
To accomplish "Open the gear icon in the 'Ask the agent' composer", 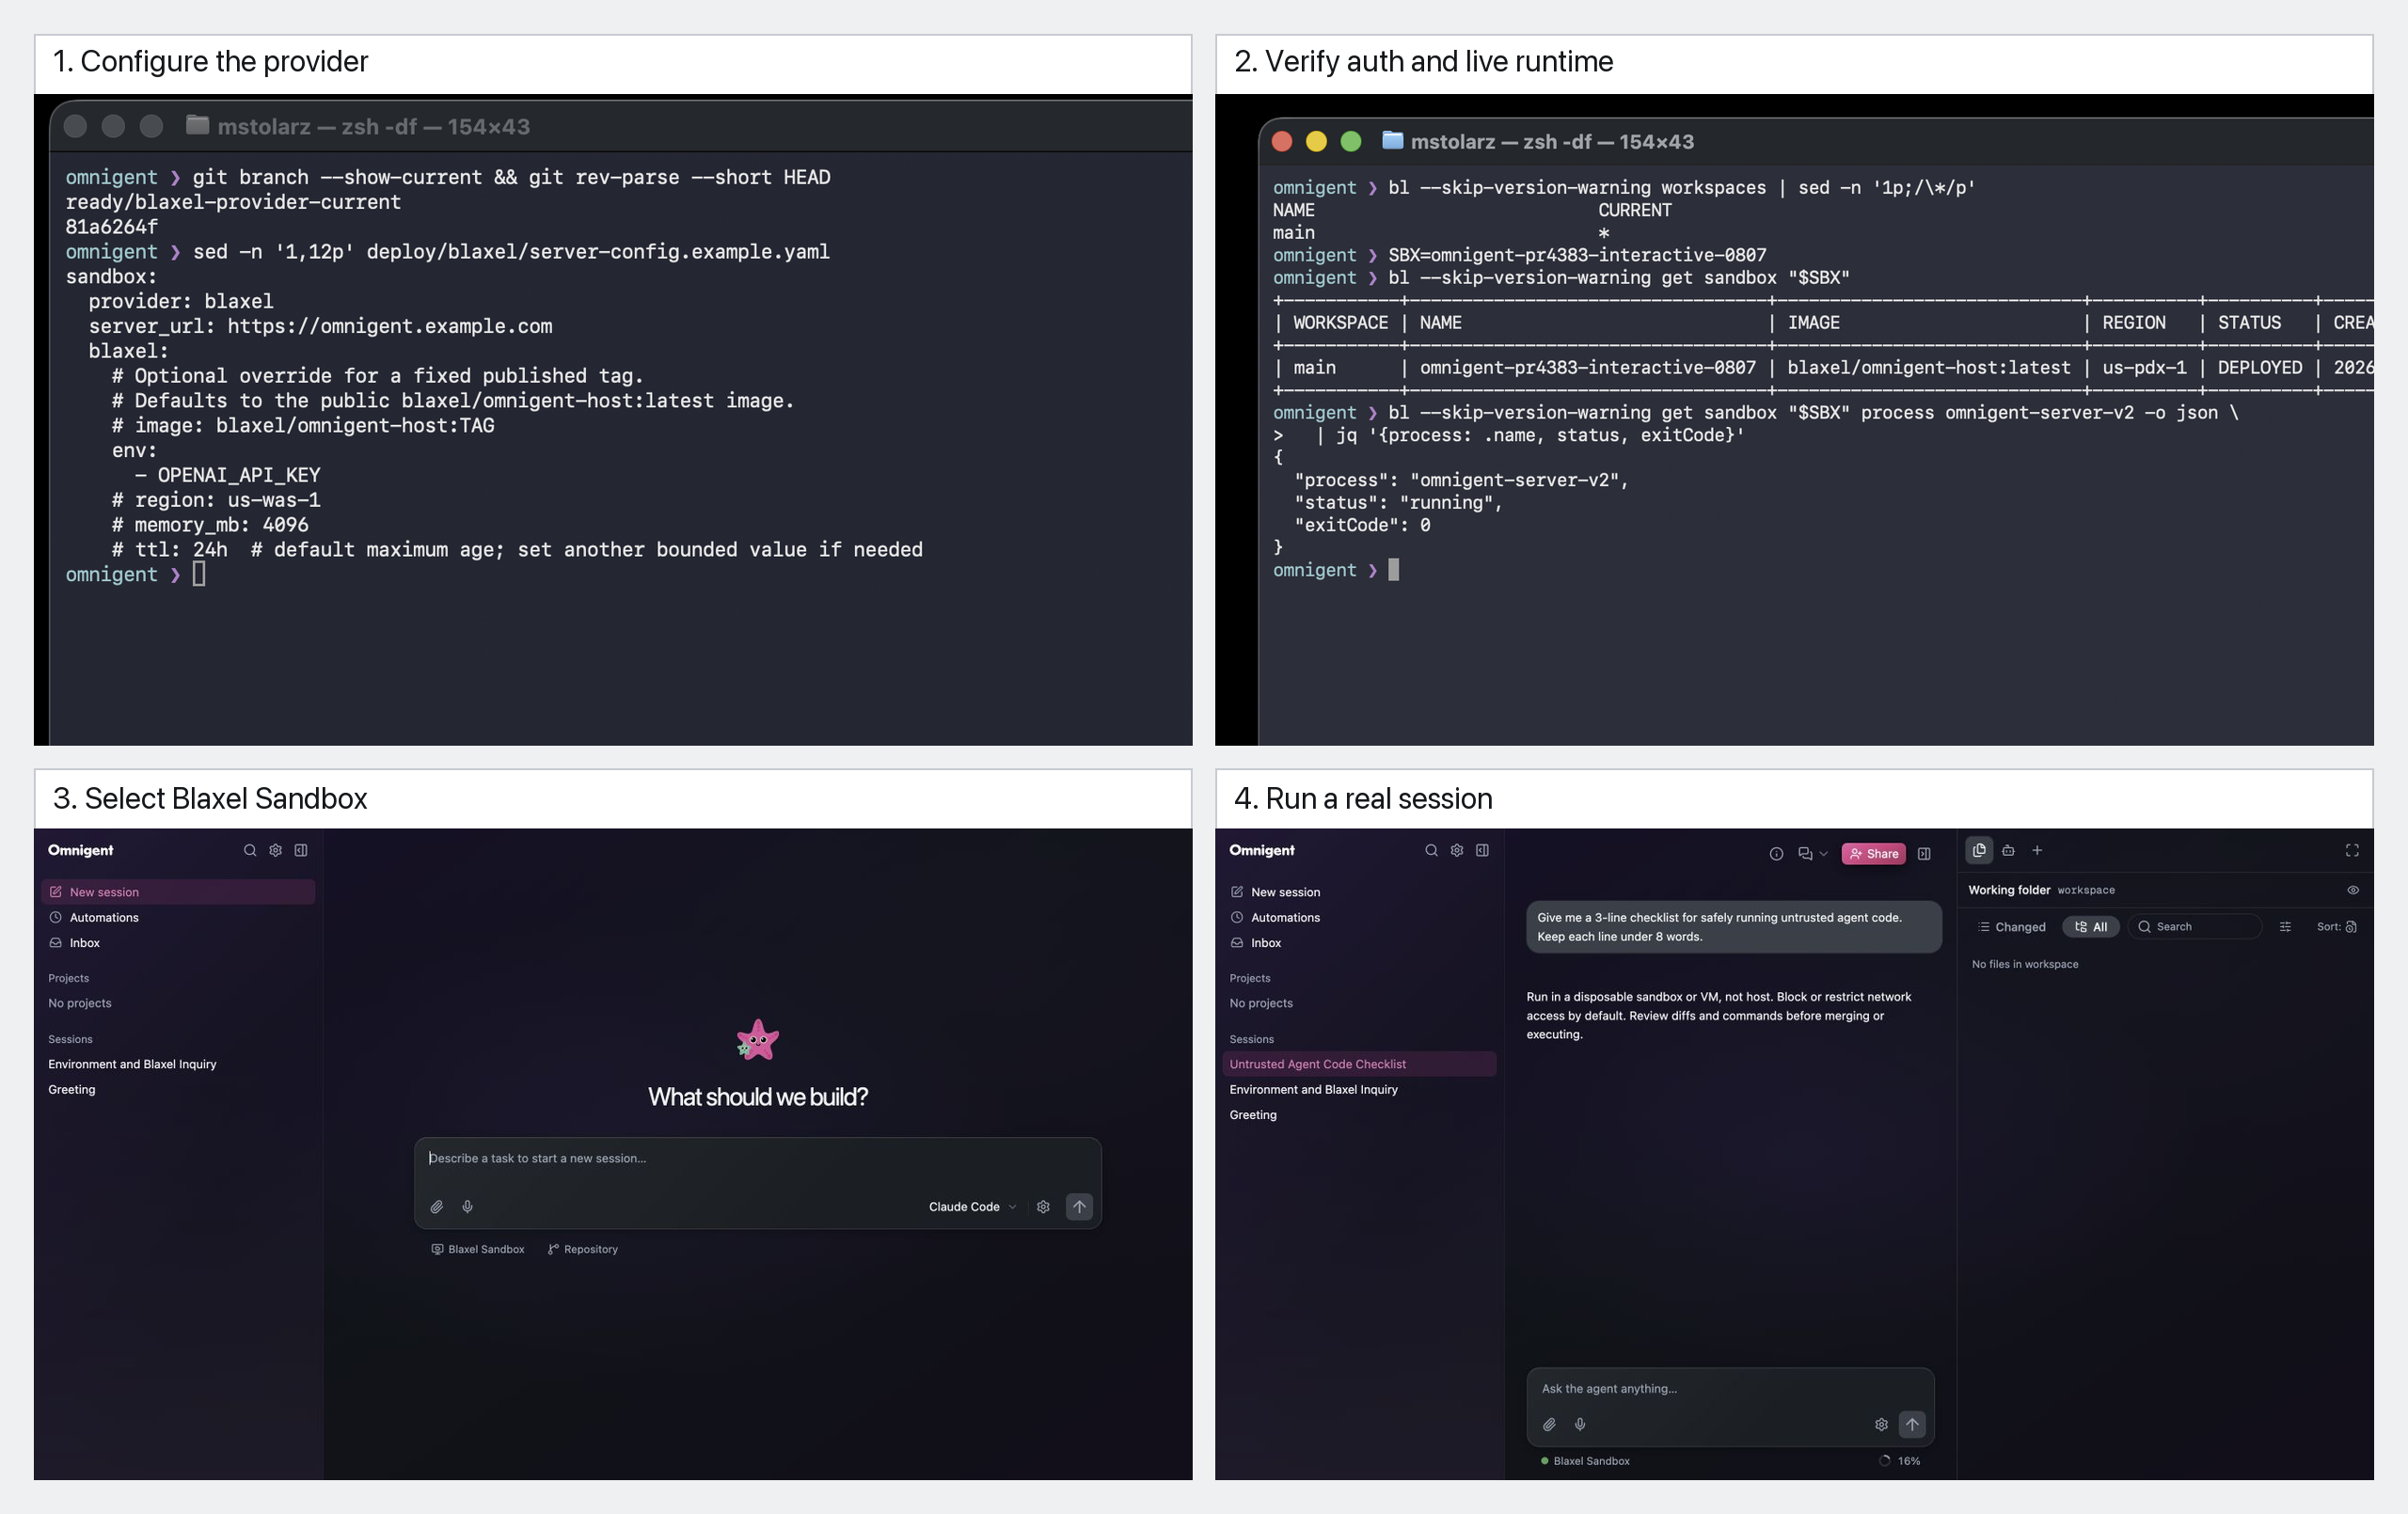I will pos(1881,1424).
